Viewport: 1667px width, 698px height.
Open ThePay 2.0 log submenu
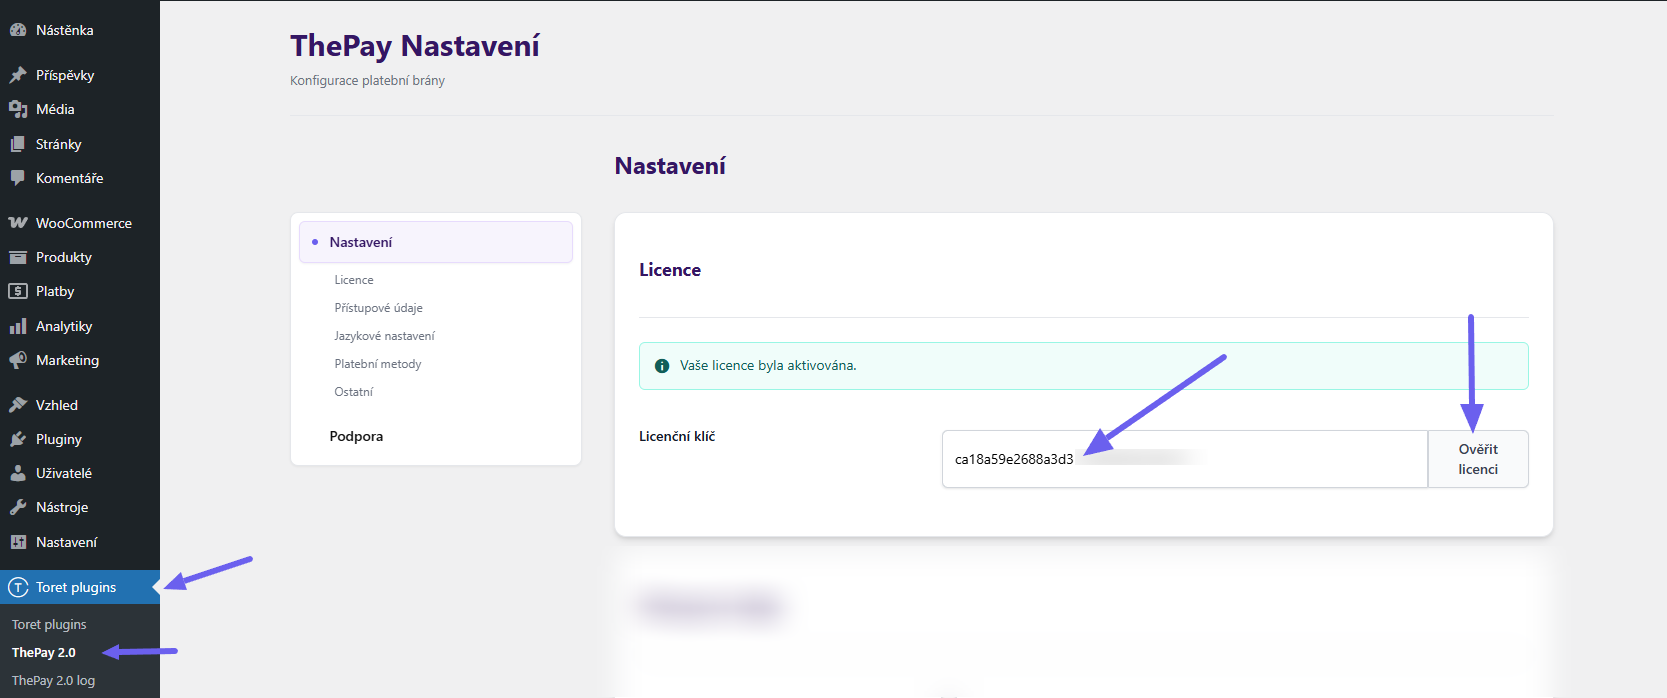(x=53, y=680)
